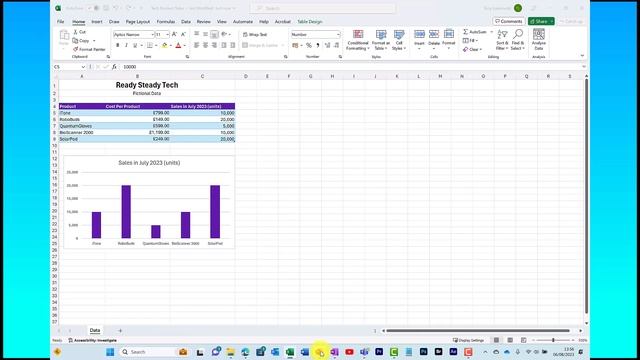
Task: Open Format as Table gallery
Action: coord(380,40)
